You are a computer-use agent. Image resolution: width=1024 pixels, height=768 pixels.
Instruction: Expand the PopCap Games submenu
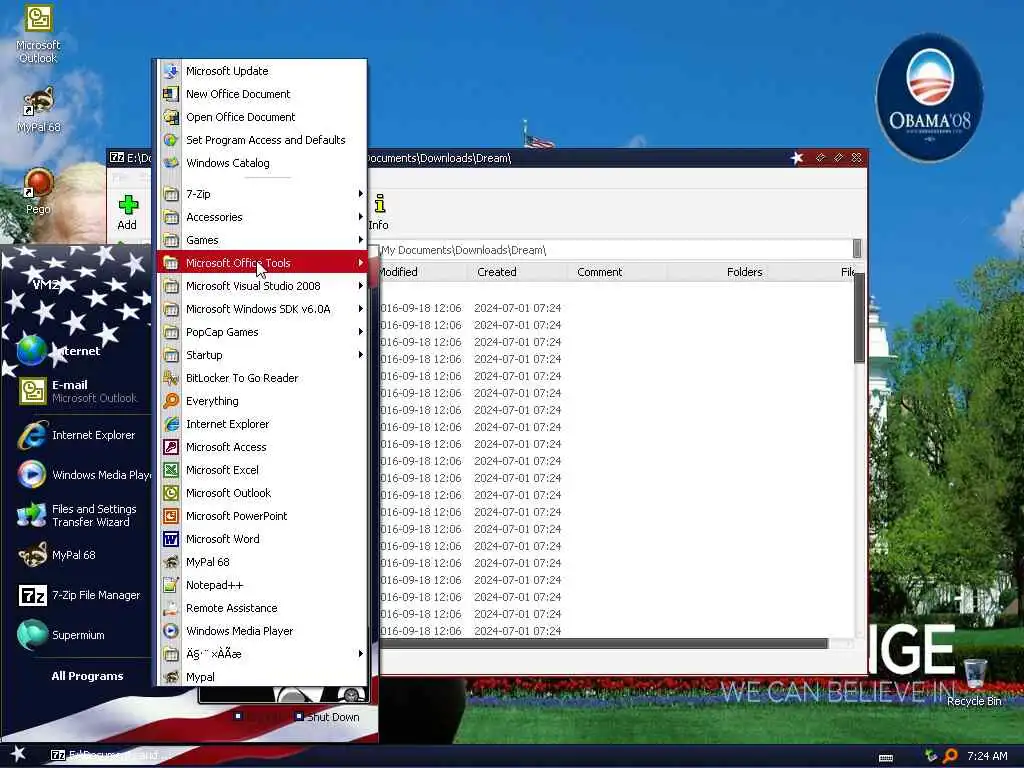[x=261, y=332]
